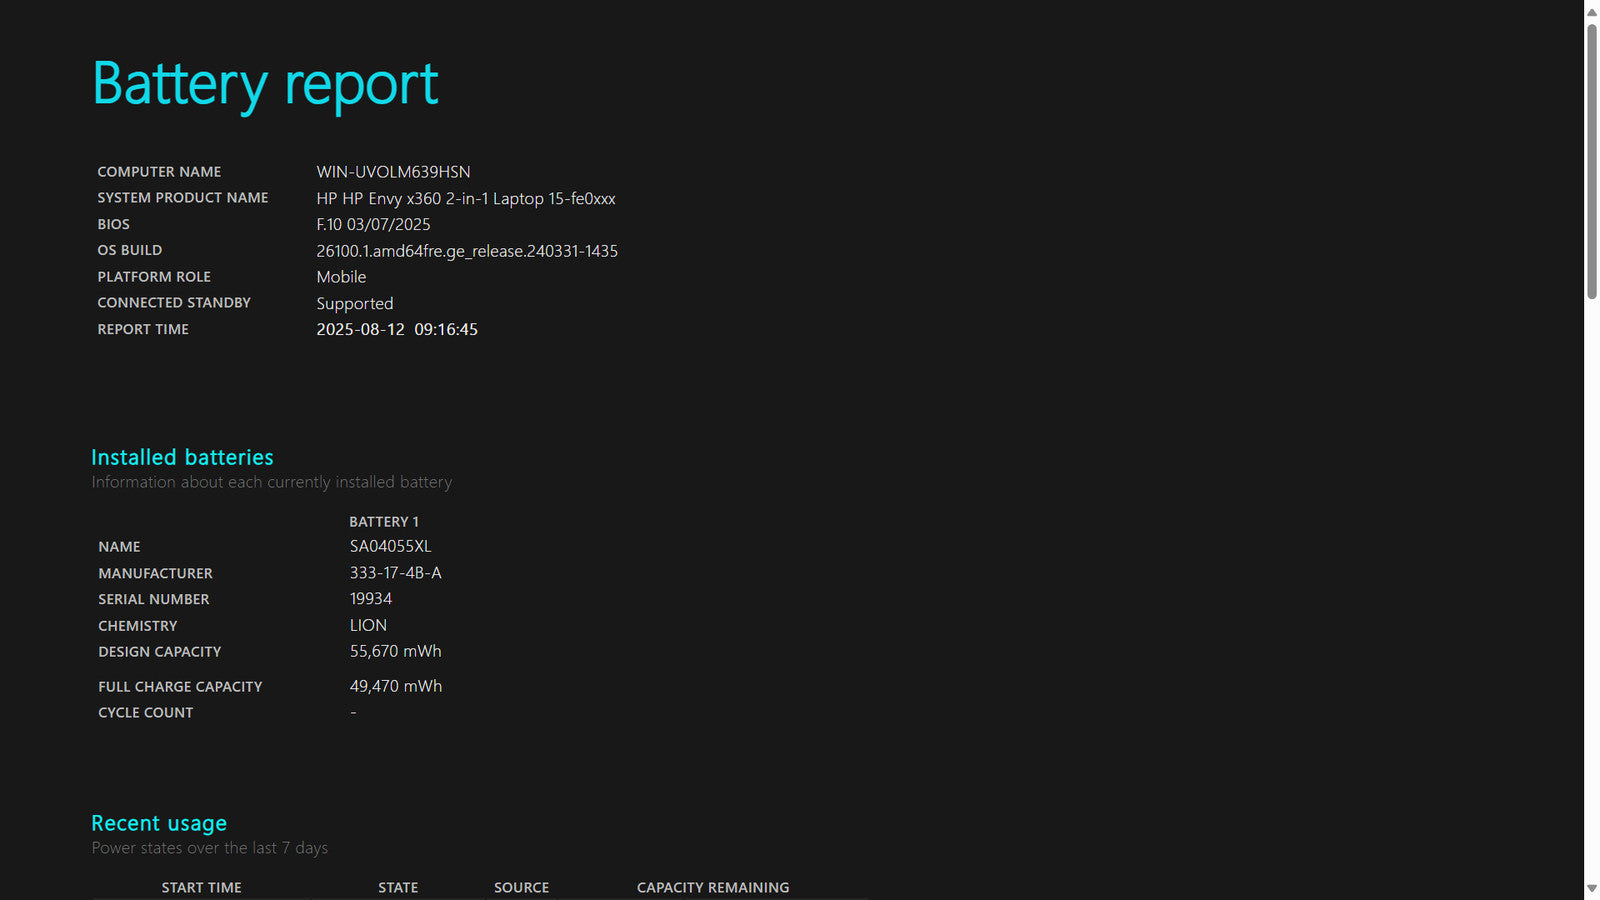Viewport: 1600px width, 900px height.
Task: Click the CHEMISTRY label
Action: [x=137, y=626]
